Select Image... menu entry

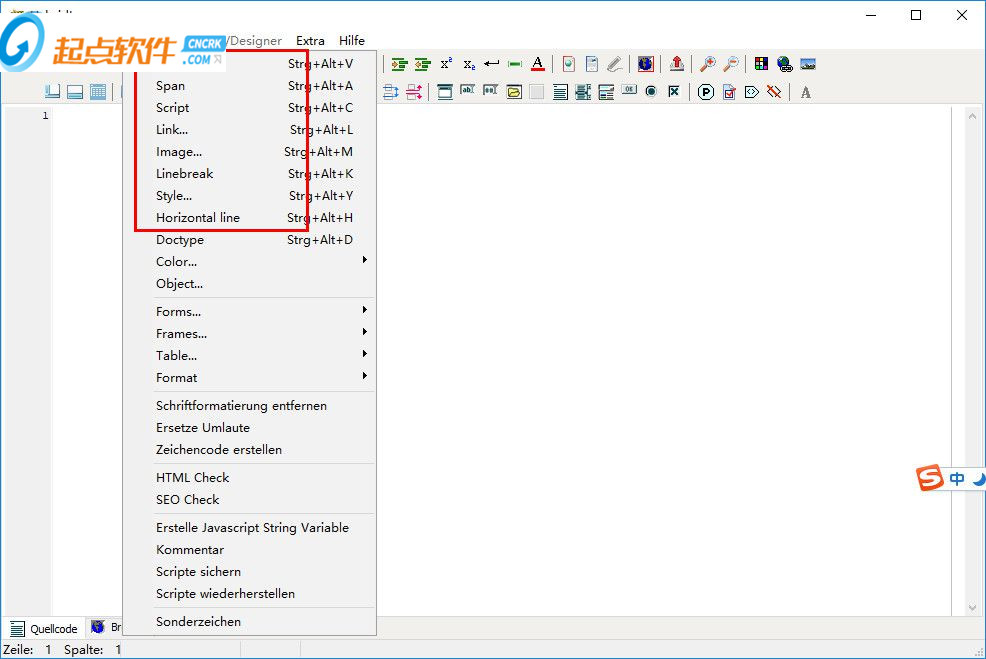pos(250,152)
